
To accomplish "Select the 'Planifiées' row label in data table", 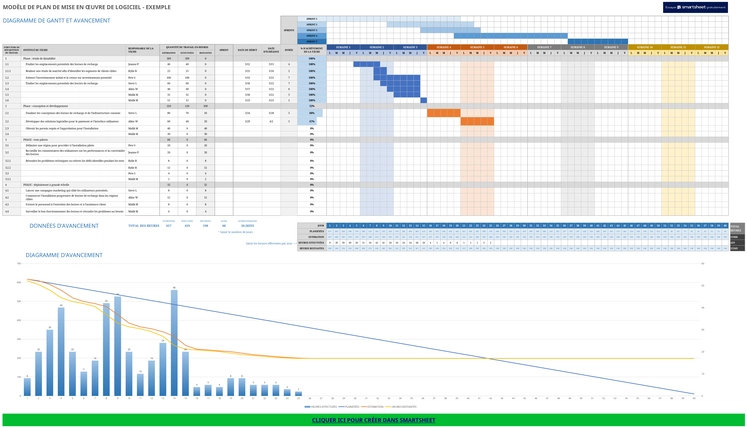I will [x=312, y=231].
